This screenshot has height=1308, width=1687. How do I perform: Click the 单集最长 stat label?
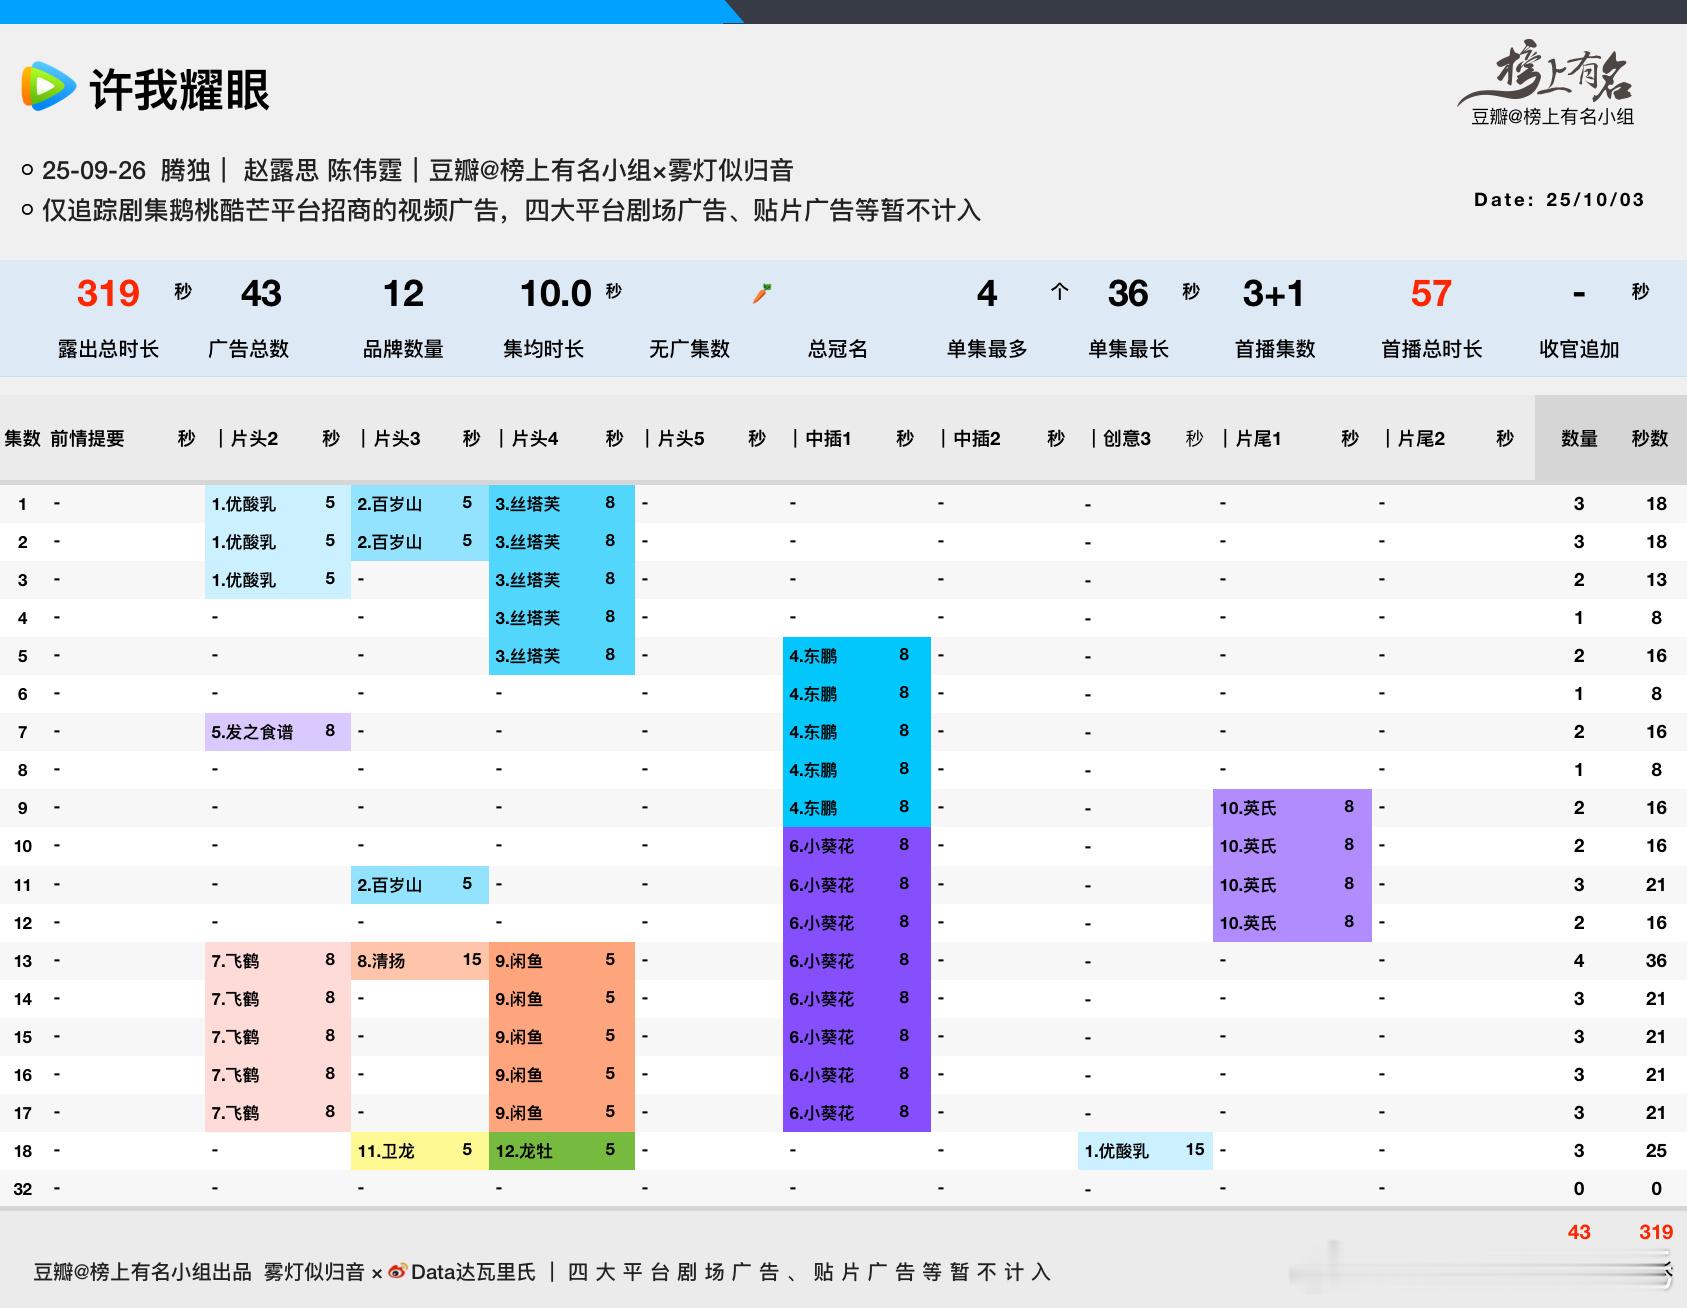[1128, 349]
